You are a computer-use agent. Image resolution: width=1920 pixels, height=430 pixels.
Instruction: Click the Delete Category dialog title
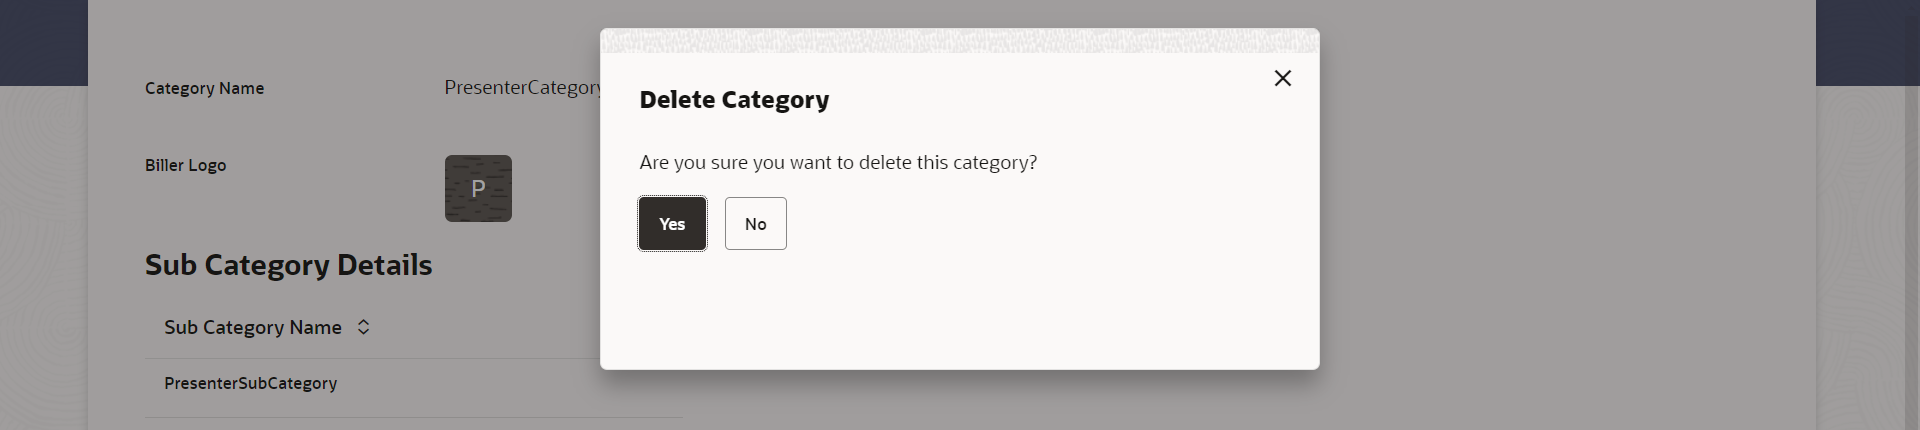pos(734,100)
